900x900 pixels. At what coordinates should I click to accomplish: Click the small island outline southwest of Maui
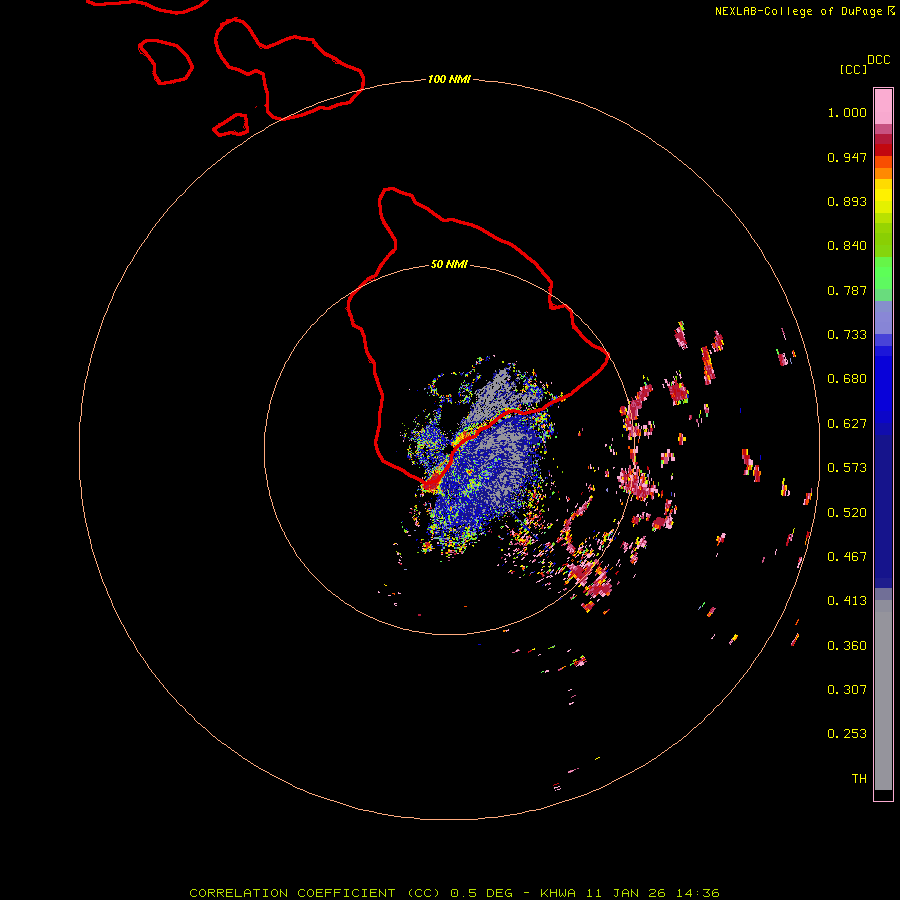click(x=231, y=125)
